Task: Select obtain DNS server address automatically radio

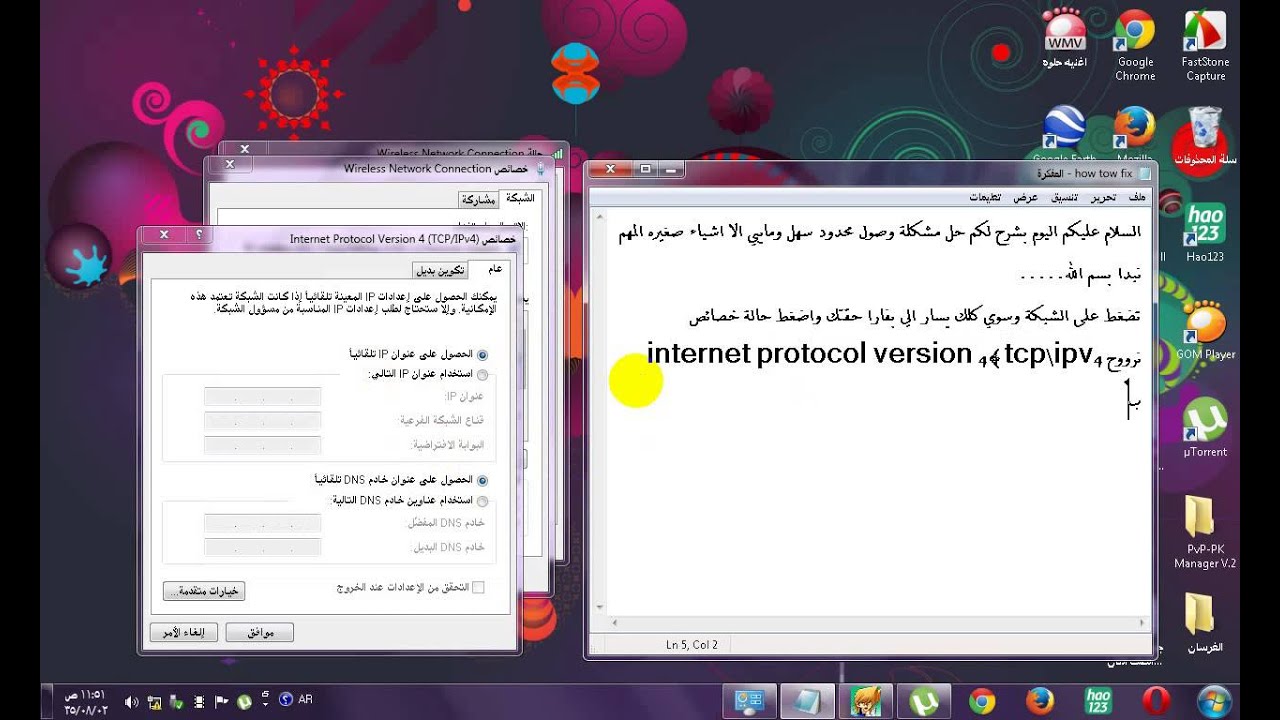Action: (x=483, y=480)
